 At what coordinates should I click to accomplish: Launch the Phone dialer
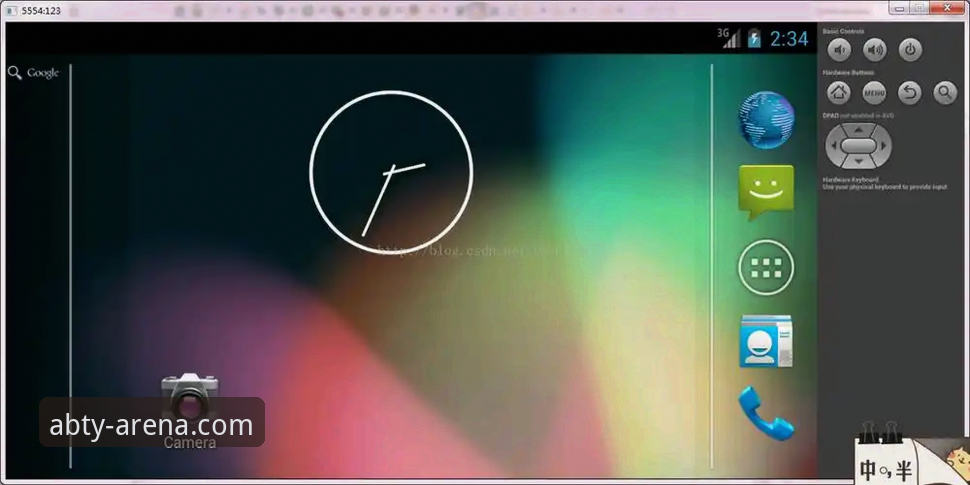[766, 413]
